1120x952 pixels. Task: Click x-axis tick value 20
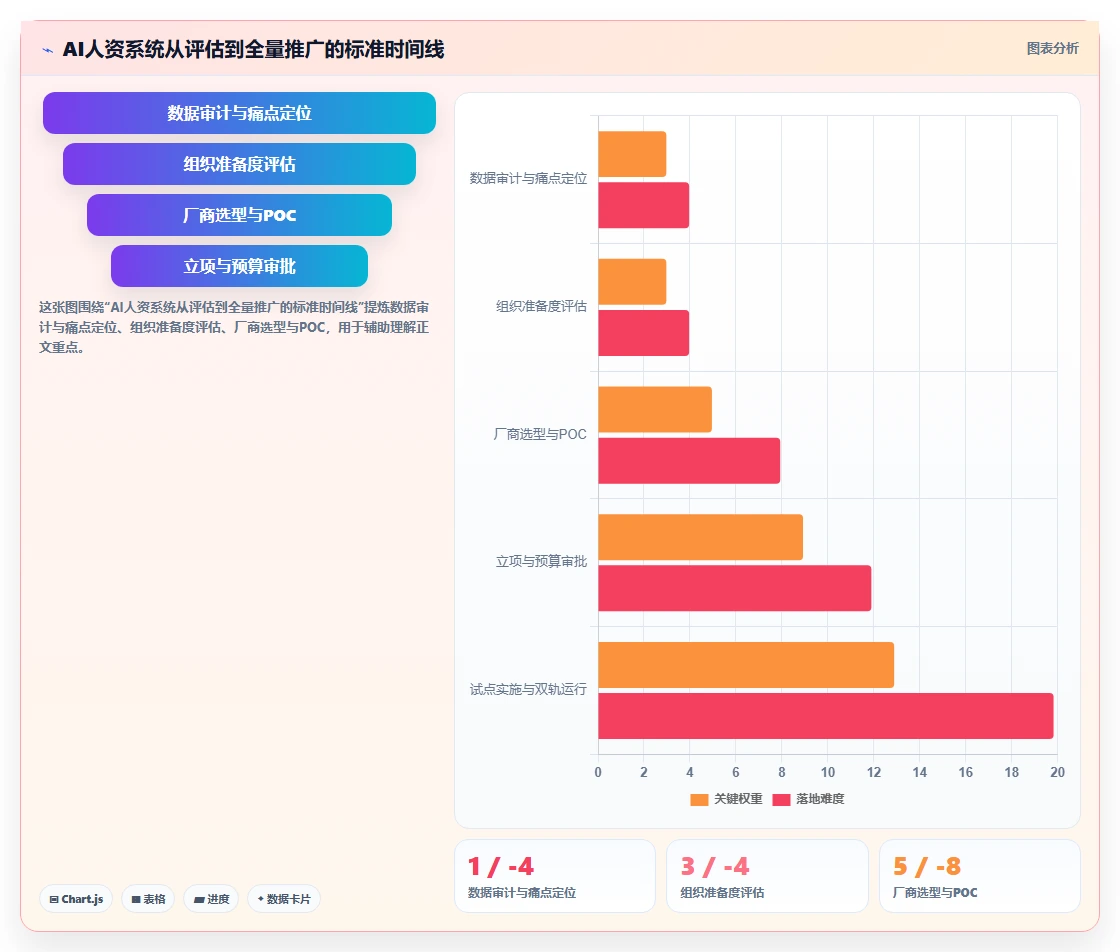[1057, 773]
